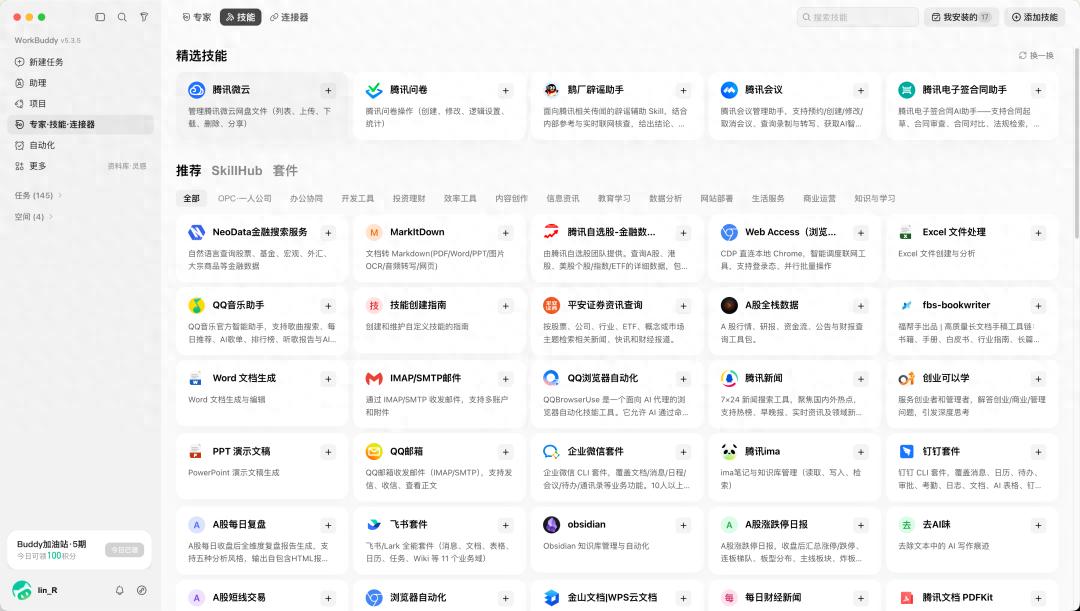Click the 添加技能 button
This screenshot has width=1080, height=611.
(1035, 17)
